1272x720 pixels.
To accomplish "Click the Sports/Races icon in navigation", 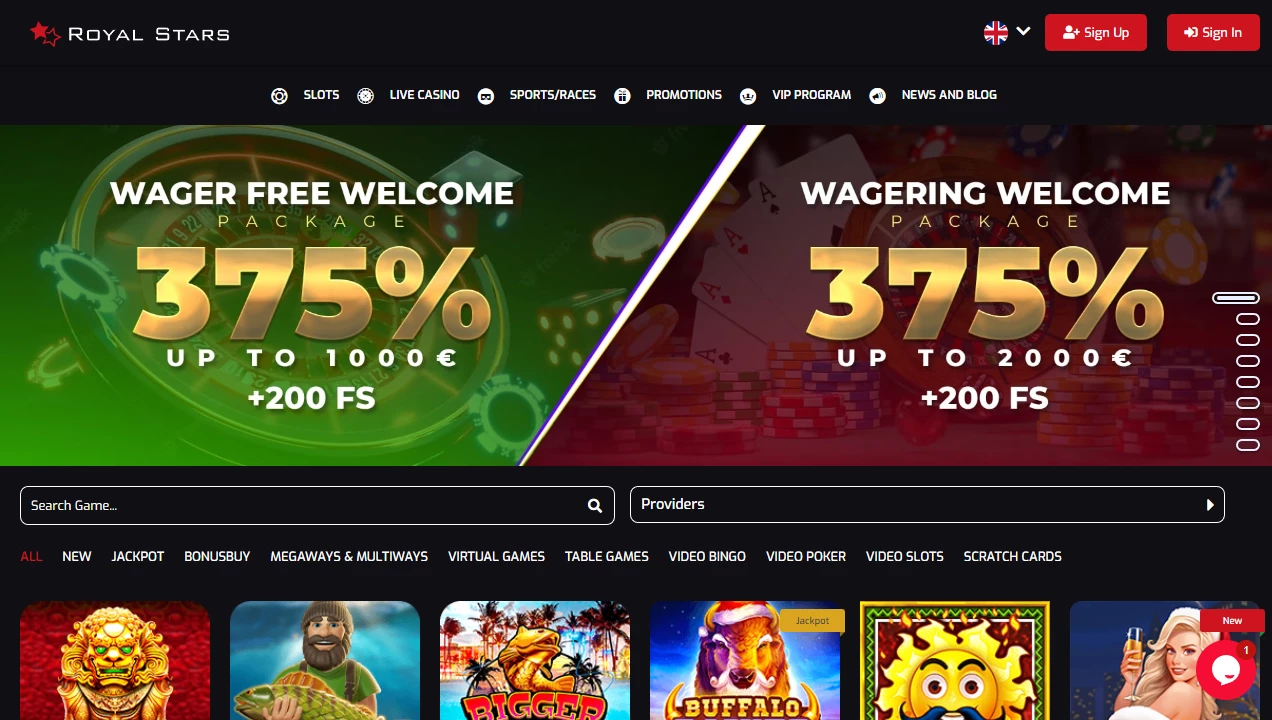I will click(486, 96).
